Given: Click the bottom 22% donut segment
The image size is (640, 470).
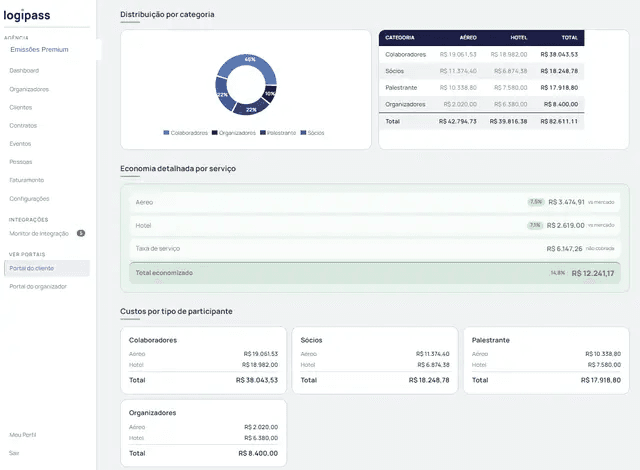Looking at the screenshot, I should 251,109.
